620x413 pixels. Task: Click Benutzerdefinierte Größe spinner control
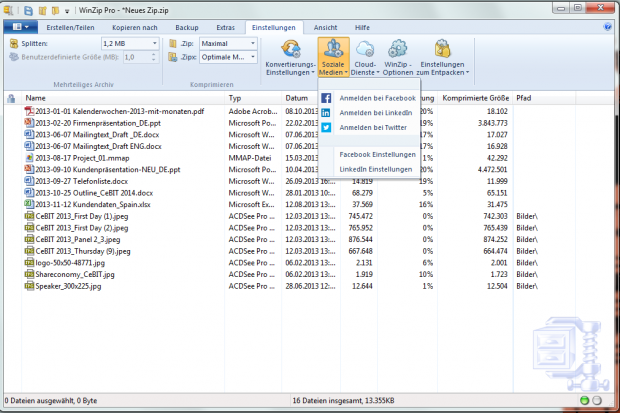pos(154,57)
